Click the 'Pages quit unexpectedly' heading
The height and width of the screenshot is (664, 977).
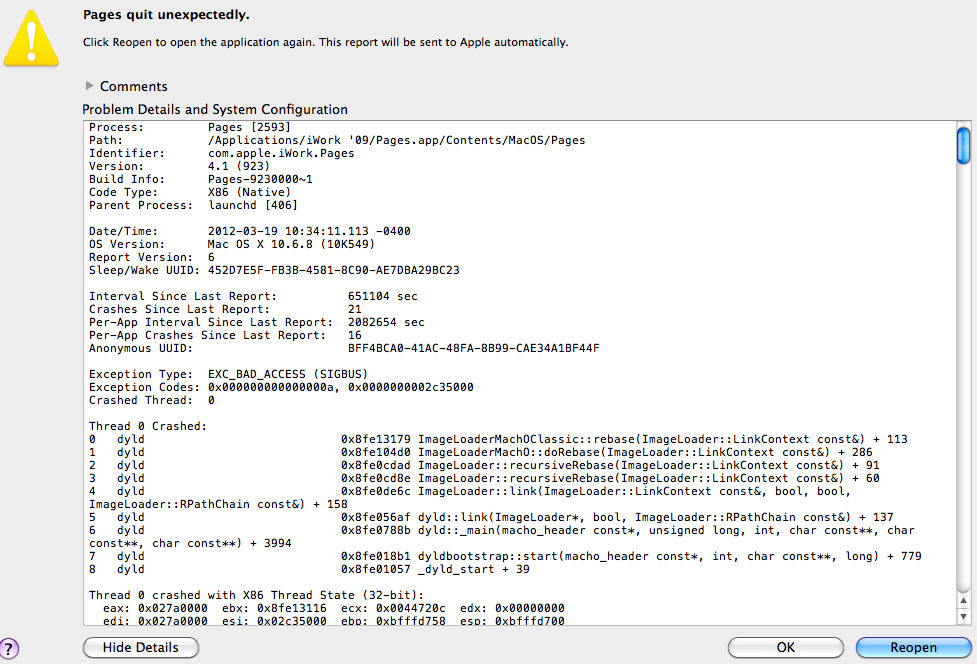(166, 14)
